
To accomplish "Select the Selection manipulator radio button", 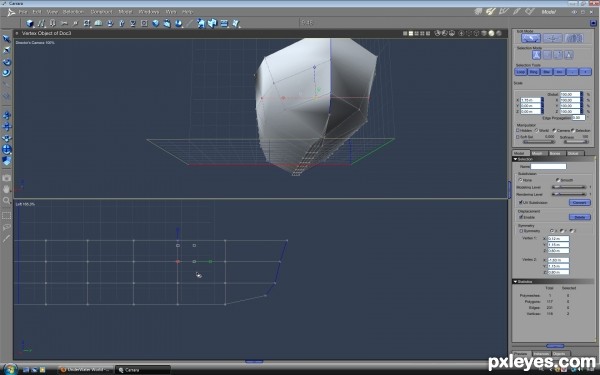I will [573, 130].
